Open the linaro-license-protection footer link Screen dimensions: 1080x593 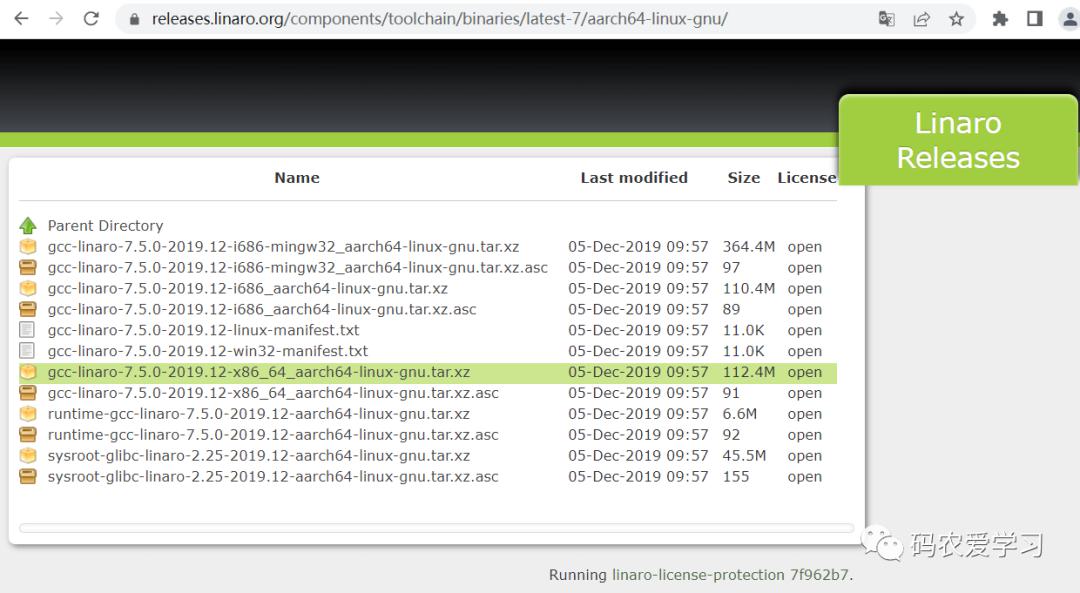[698, 574]
